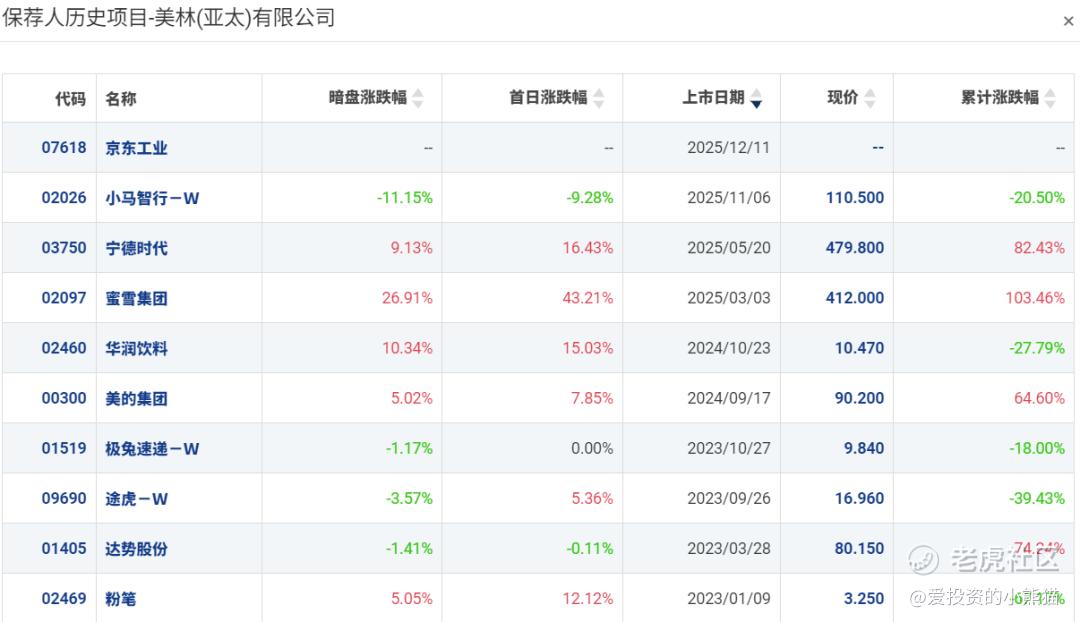Image resolution: width=1080 pixels, height=622 pixels.
Task: Open stock 宁德时代
Action: click(136, 248)
